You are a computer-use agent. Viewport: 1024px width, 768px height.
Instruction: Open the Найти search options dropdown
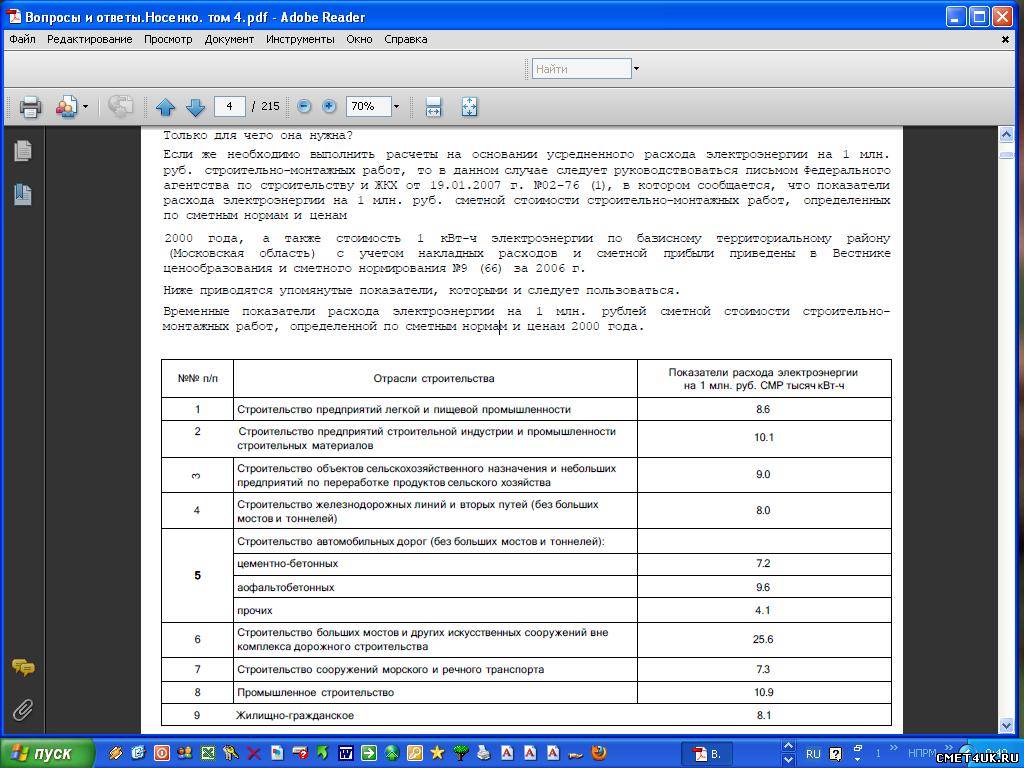[x=637, y=69]
